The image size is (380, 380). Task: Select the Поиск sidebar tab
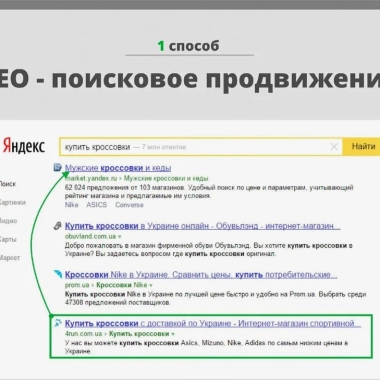tap(8, 184)
